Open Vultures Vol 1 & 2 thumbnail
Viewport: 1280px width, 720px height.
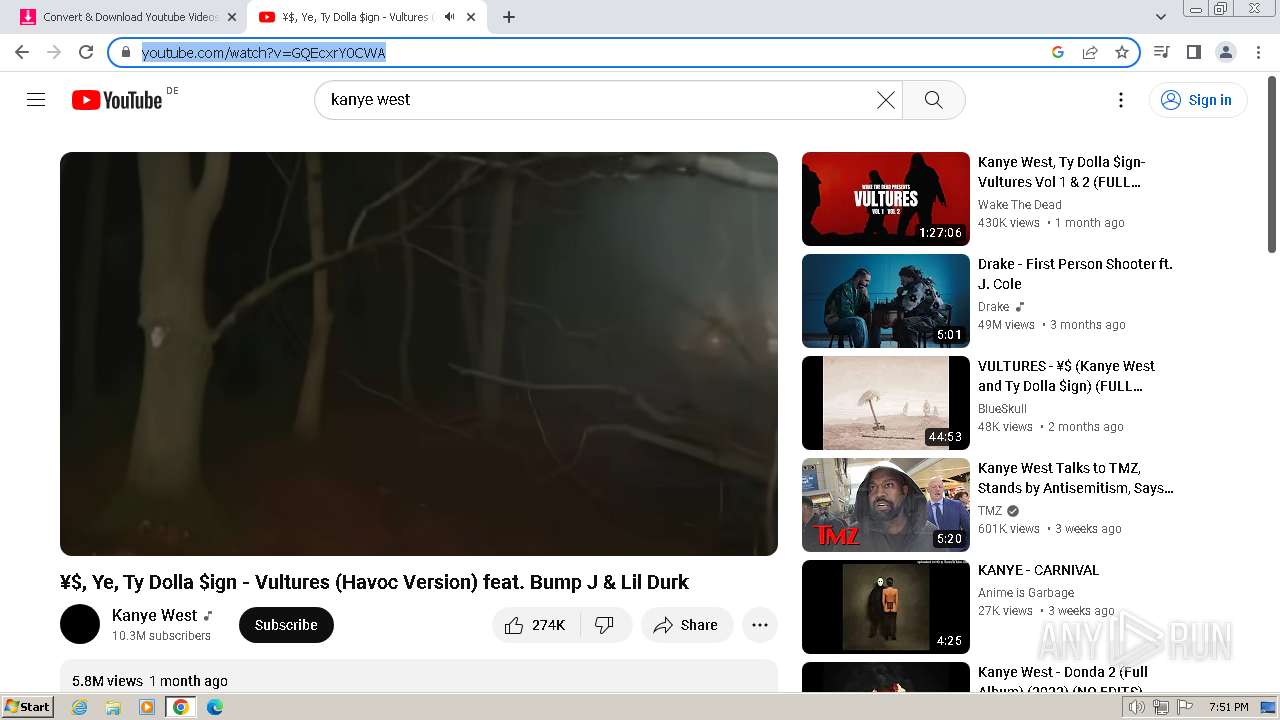[x=886, y=199]
